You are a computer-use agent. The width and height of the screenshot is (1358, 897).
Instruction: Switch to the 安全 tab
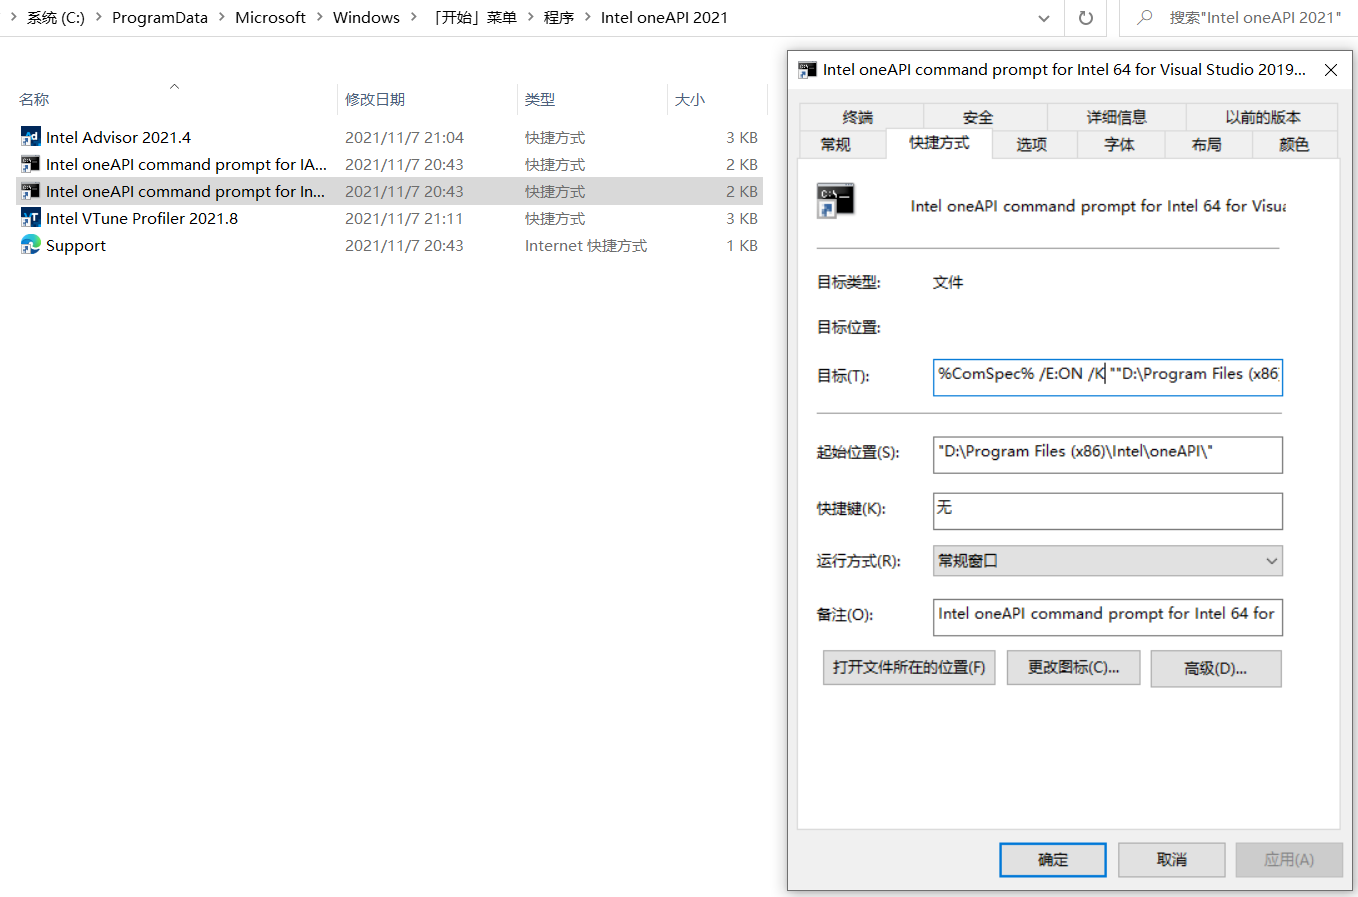(977, 117)
